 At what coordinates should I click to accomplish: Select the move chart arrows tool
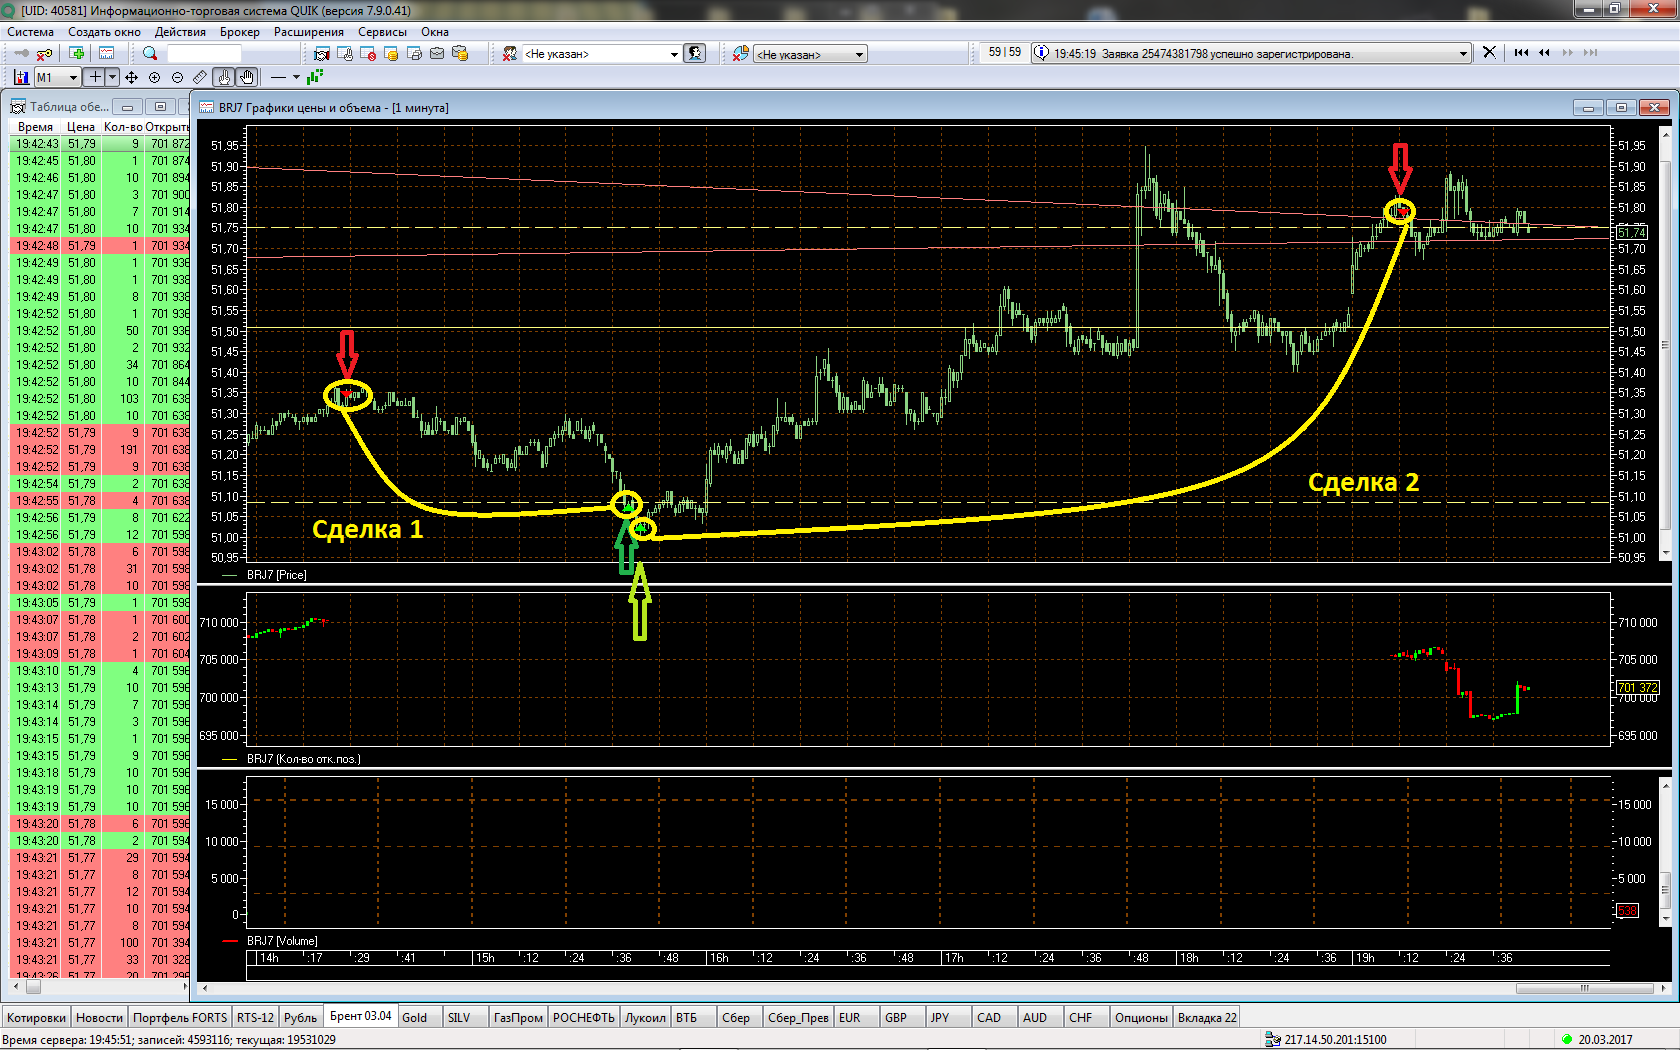pyautogui.click(x=131, y=77)
